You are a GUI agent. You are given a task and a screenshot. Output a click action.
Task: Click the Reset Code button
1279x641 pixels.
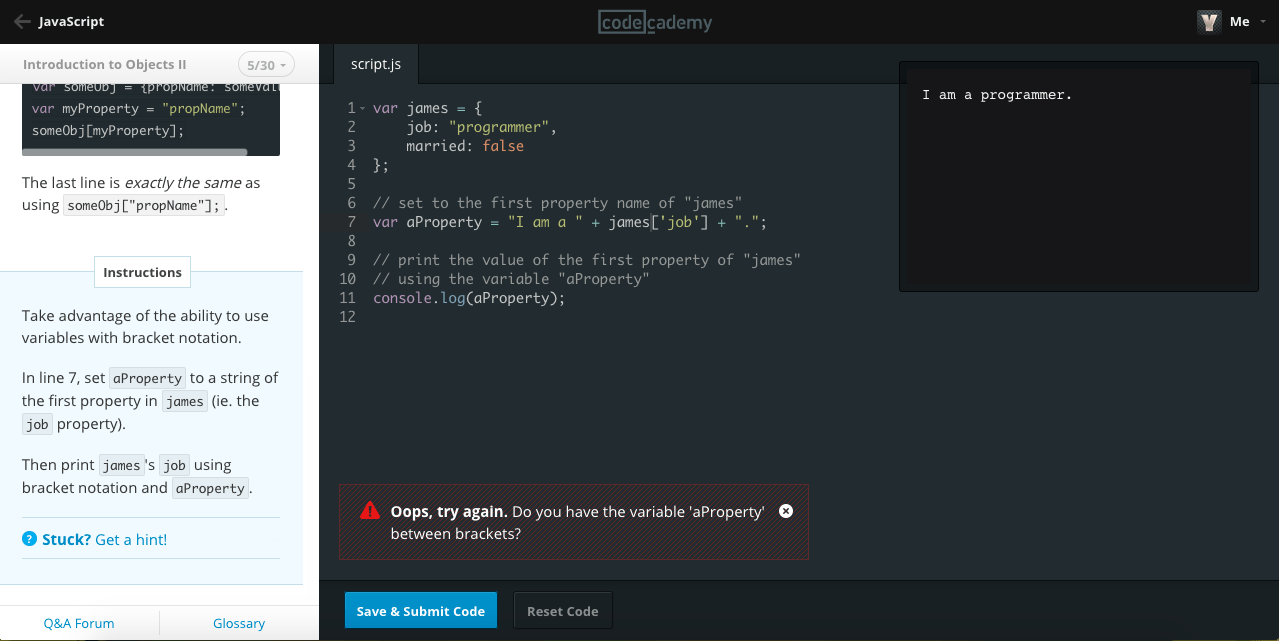click(x=562, y=610)
